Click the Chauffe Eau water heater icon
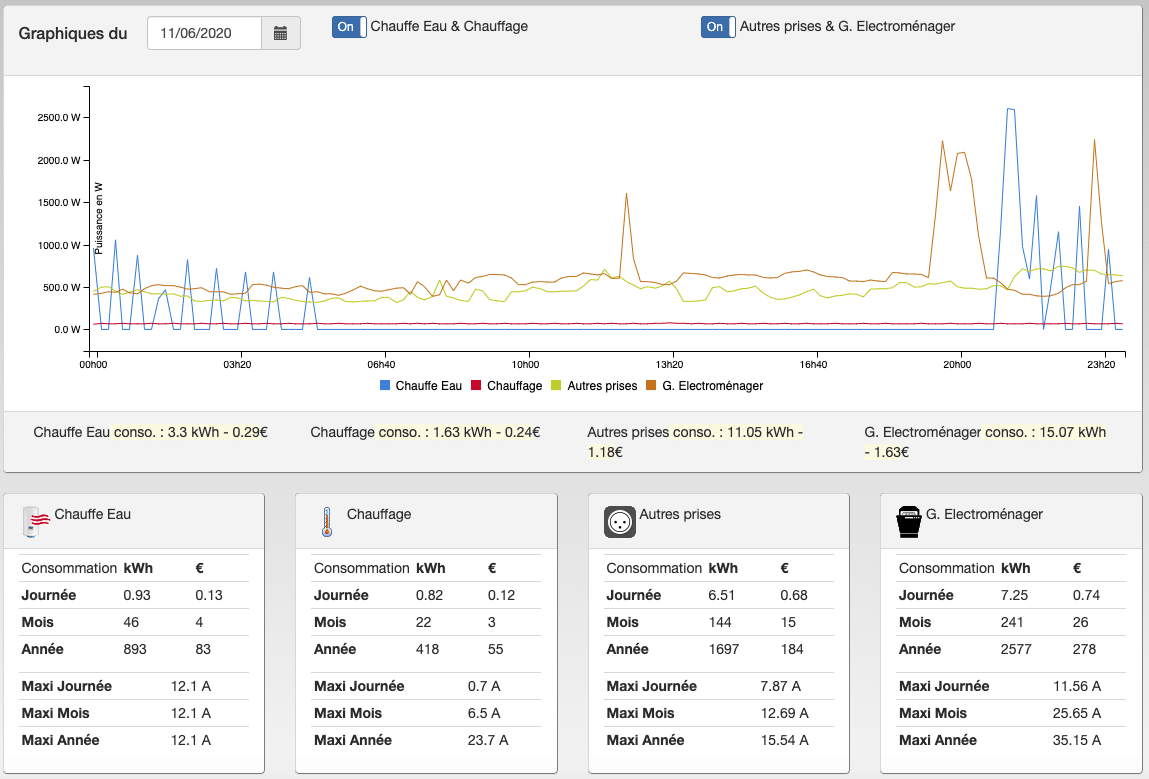The height and width of the screenshot is (779, 1149). [36, 521]
